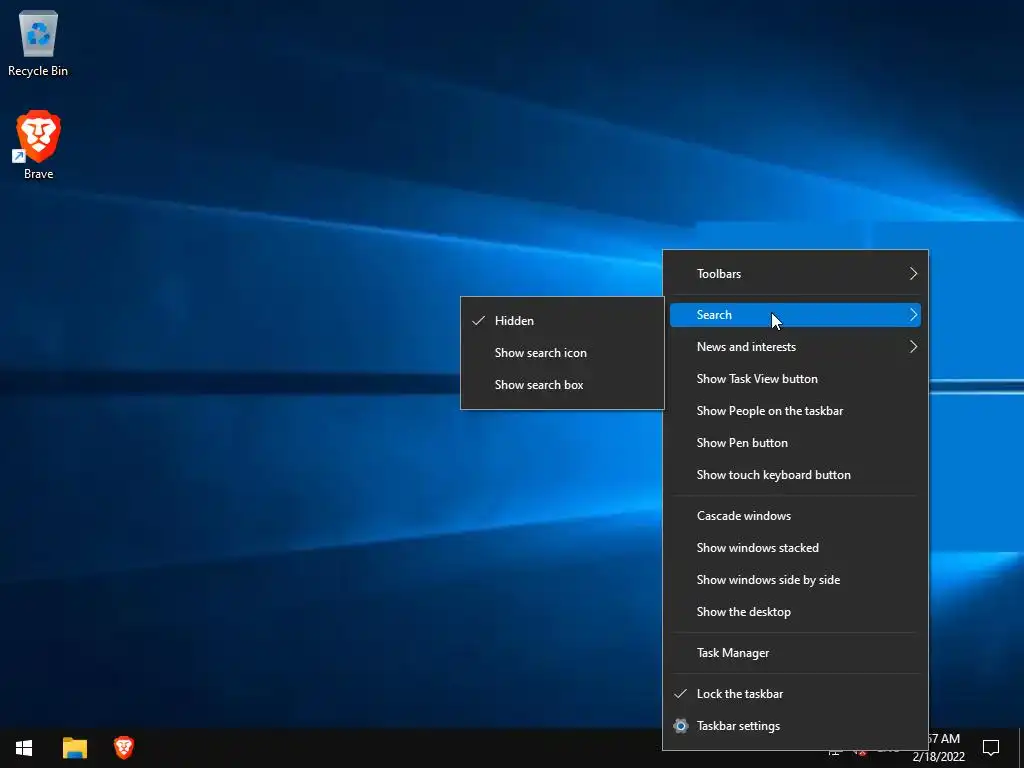This screenshot has height=768, width=1024.
Task: Click the highlighted Search menu entry
Action: (x=795, y=315)
